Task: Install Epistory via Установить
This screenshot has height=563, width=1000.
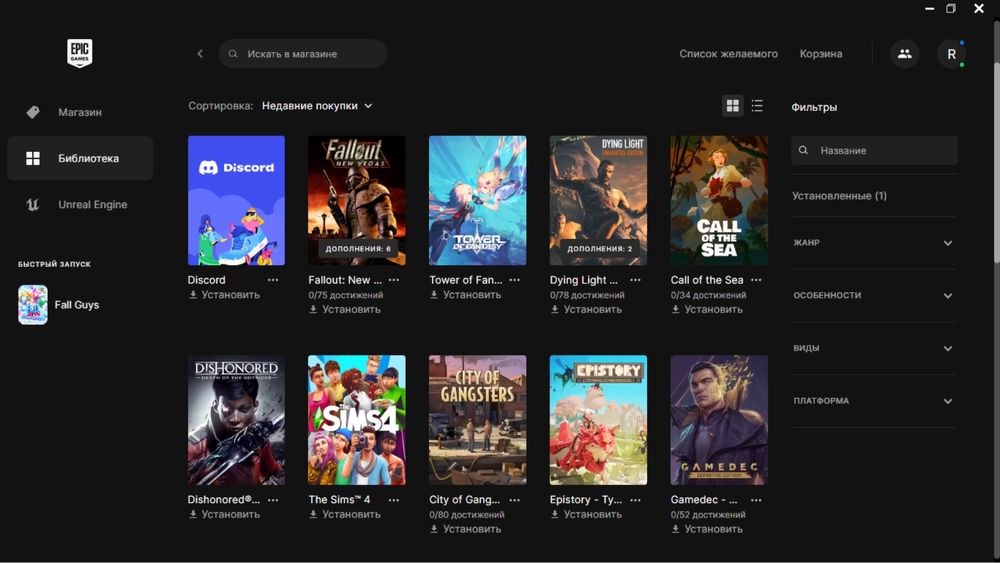Action: 587,514
